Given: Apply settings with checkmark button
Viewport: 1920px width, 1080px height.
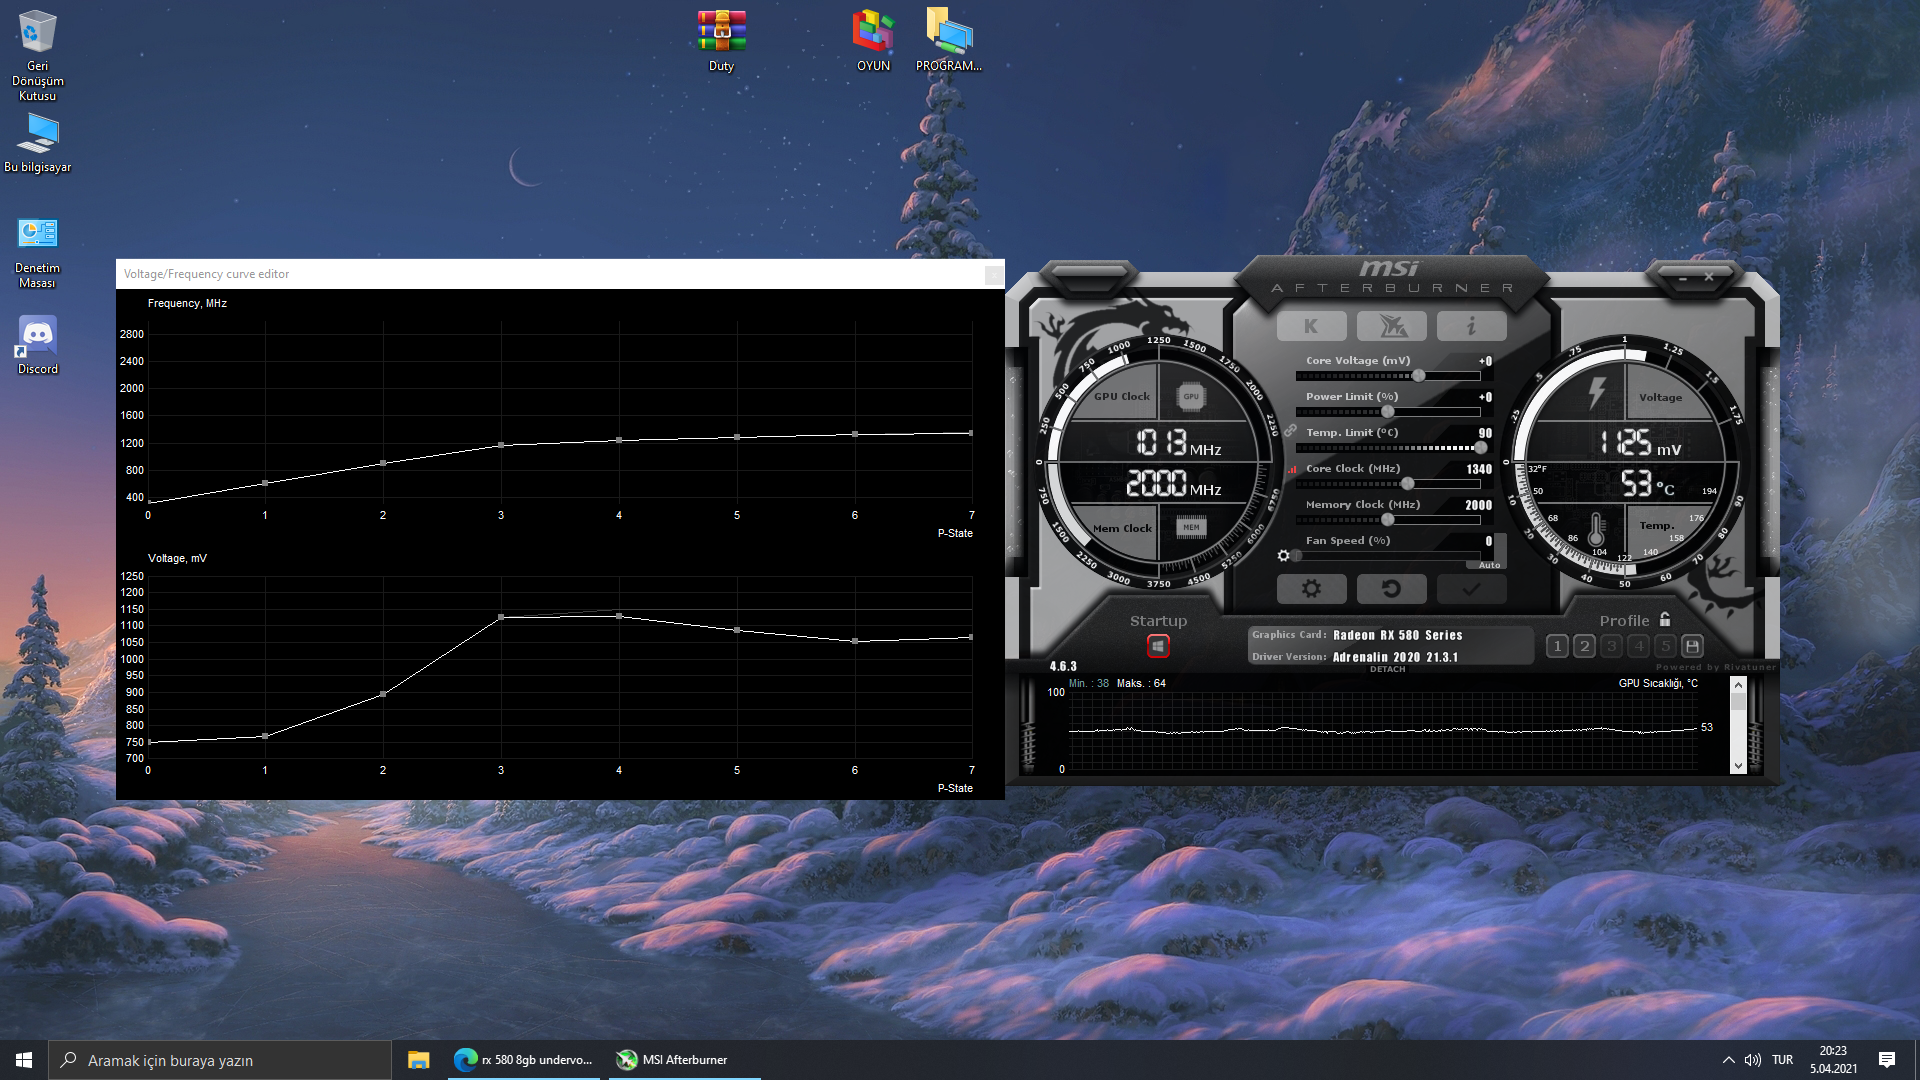Looking at the screenshot, I should click(x=1471, y=589).
